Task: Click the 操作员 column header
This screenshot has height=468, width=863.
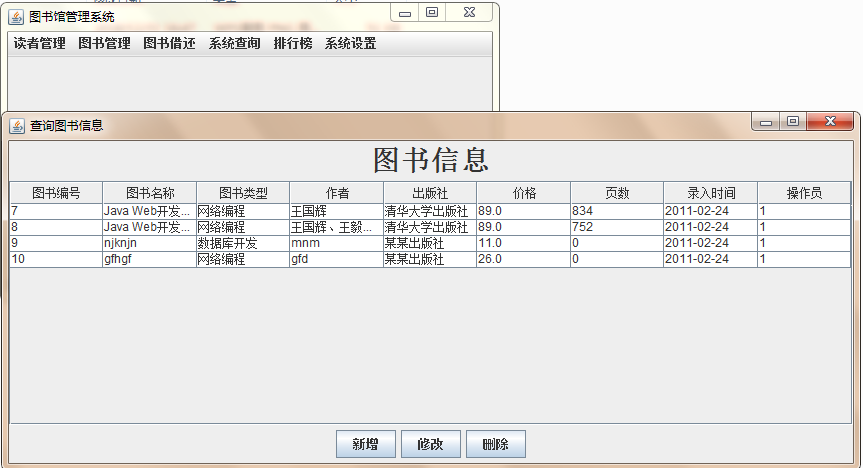Action: [x=804, y=193]
